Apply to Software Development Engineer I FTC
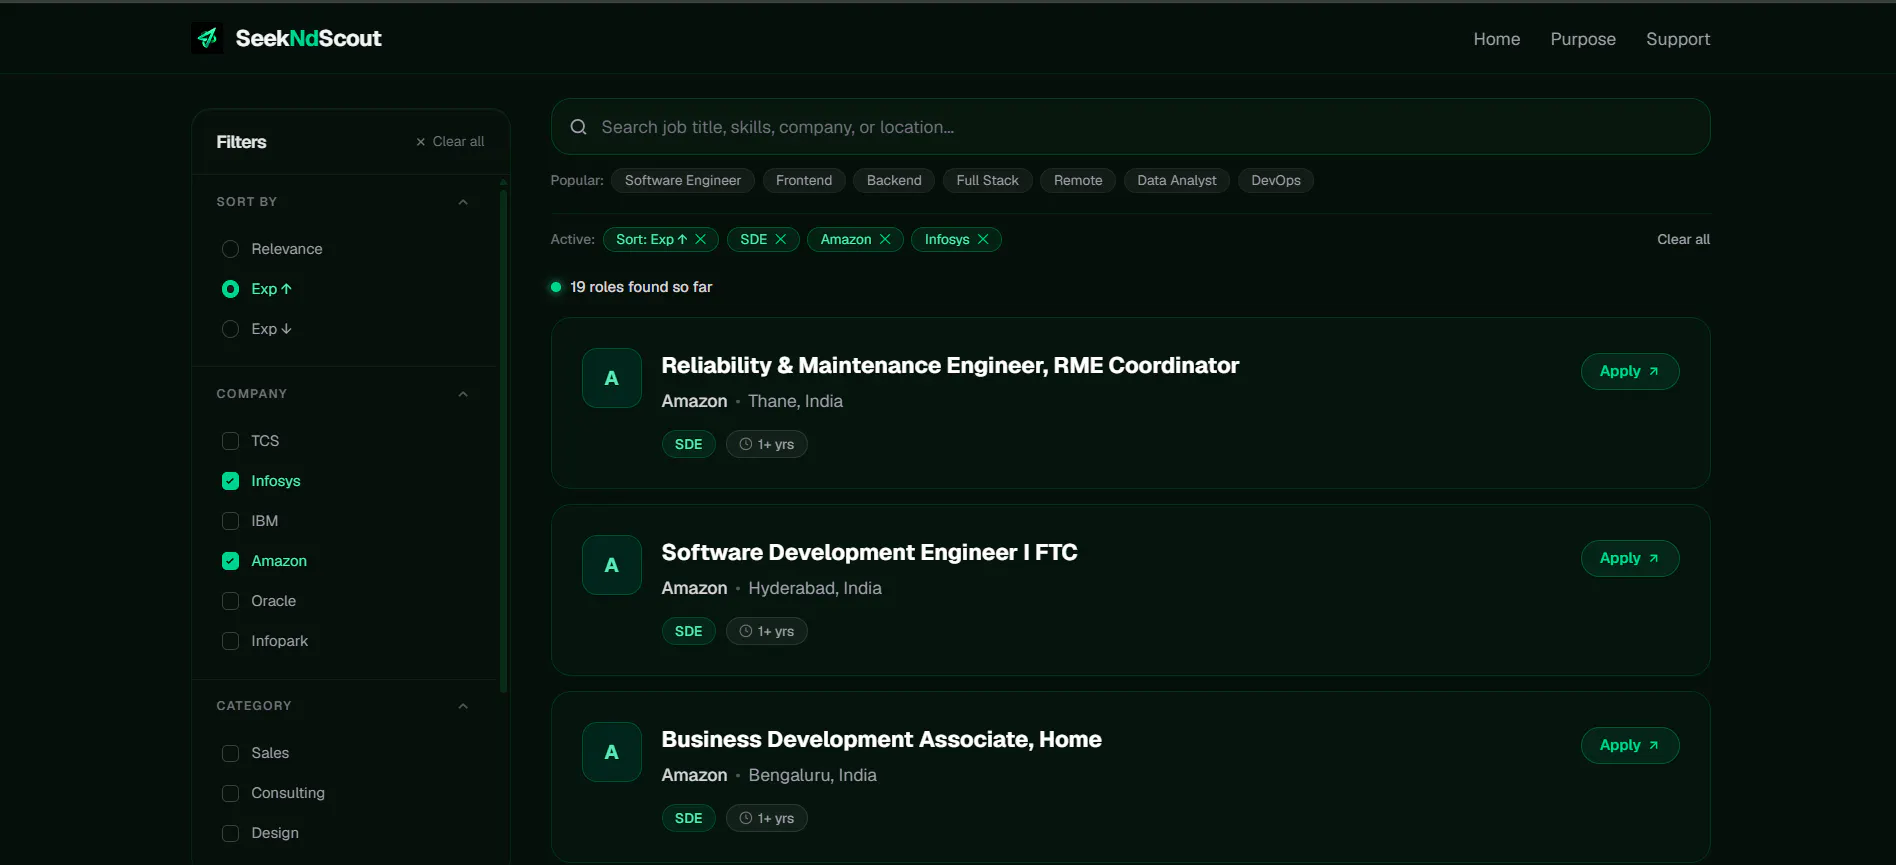 click(x=1630, y=558)
